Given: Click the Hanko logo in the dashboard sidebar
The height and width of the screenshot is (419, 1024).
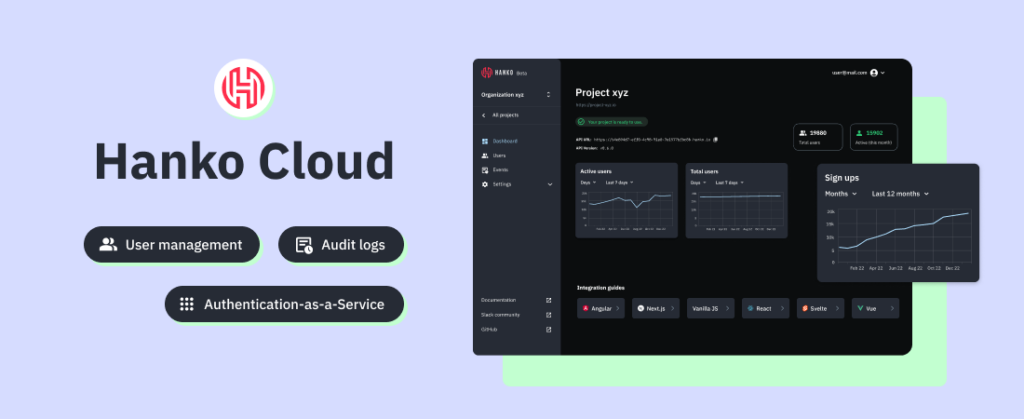Looking at the screenshot, I should coord(497,72).
